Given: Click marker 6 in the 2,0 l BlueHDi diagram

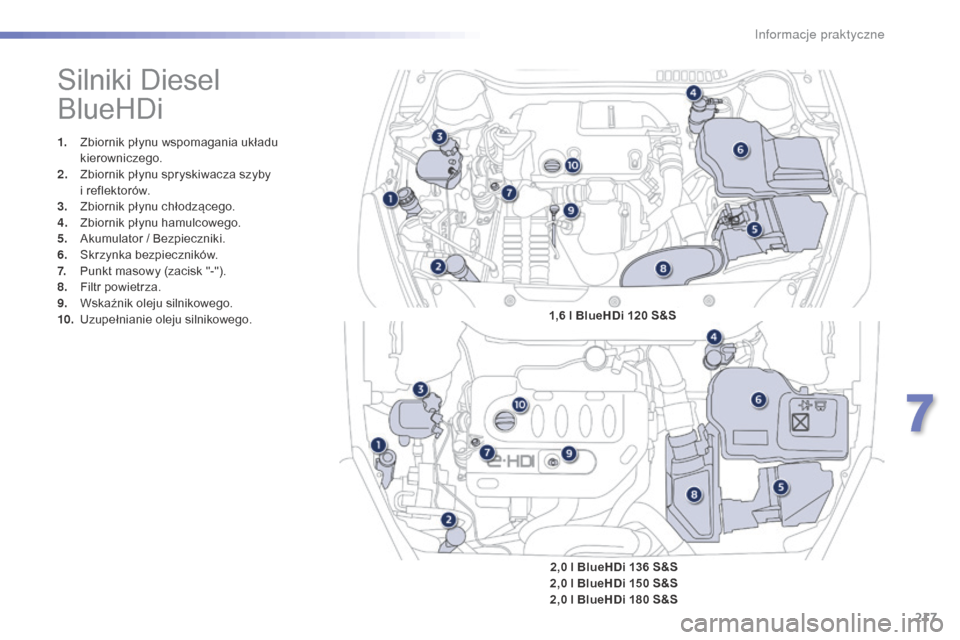Looking at the screenshot, I should [759, 400].
